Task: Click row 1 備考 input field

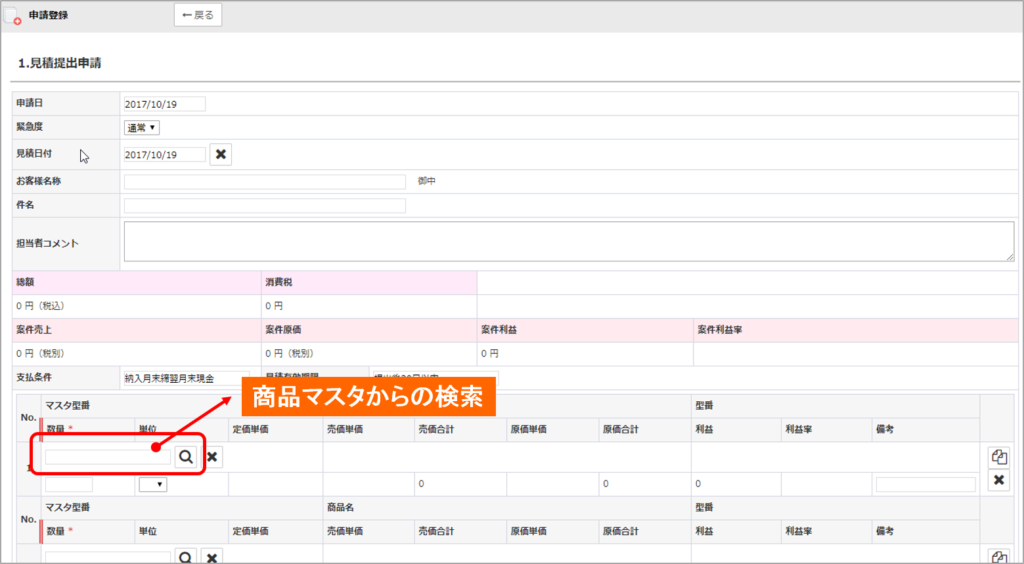Action: (925, 484)
